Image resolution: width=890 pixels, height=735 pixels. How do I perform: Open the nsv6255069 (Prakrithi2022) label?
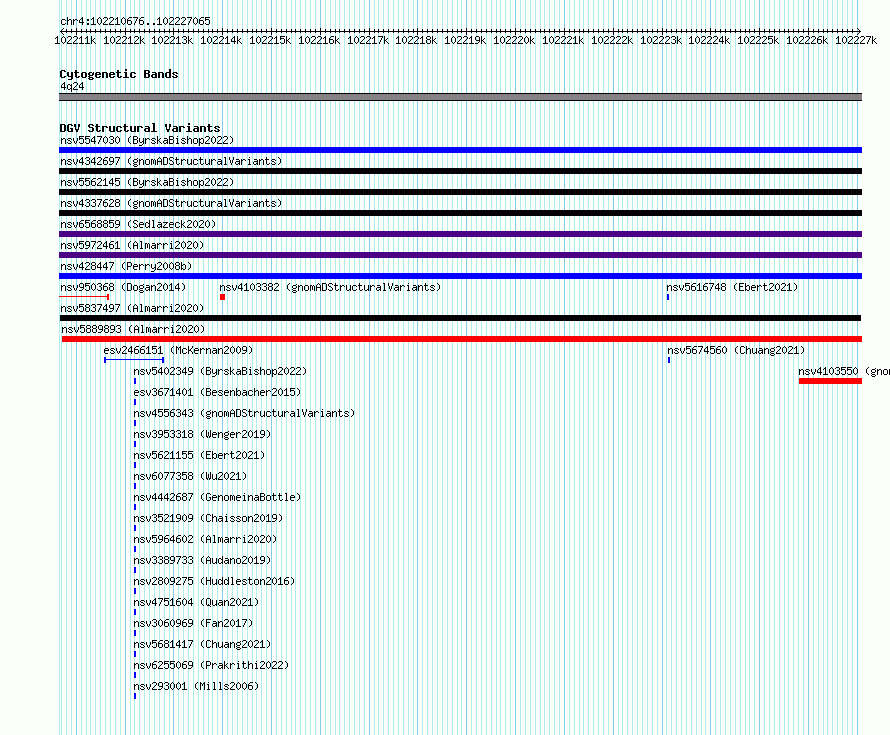click(x=211, y=665)
